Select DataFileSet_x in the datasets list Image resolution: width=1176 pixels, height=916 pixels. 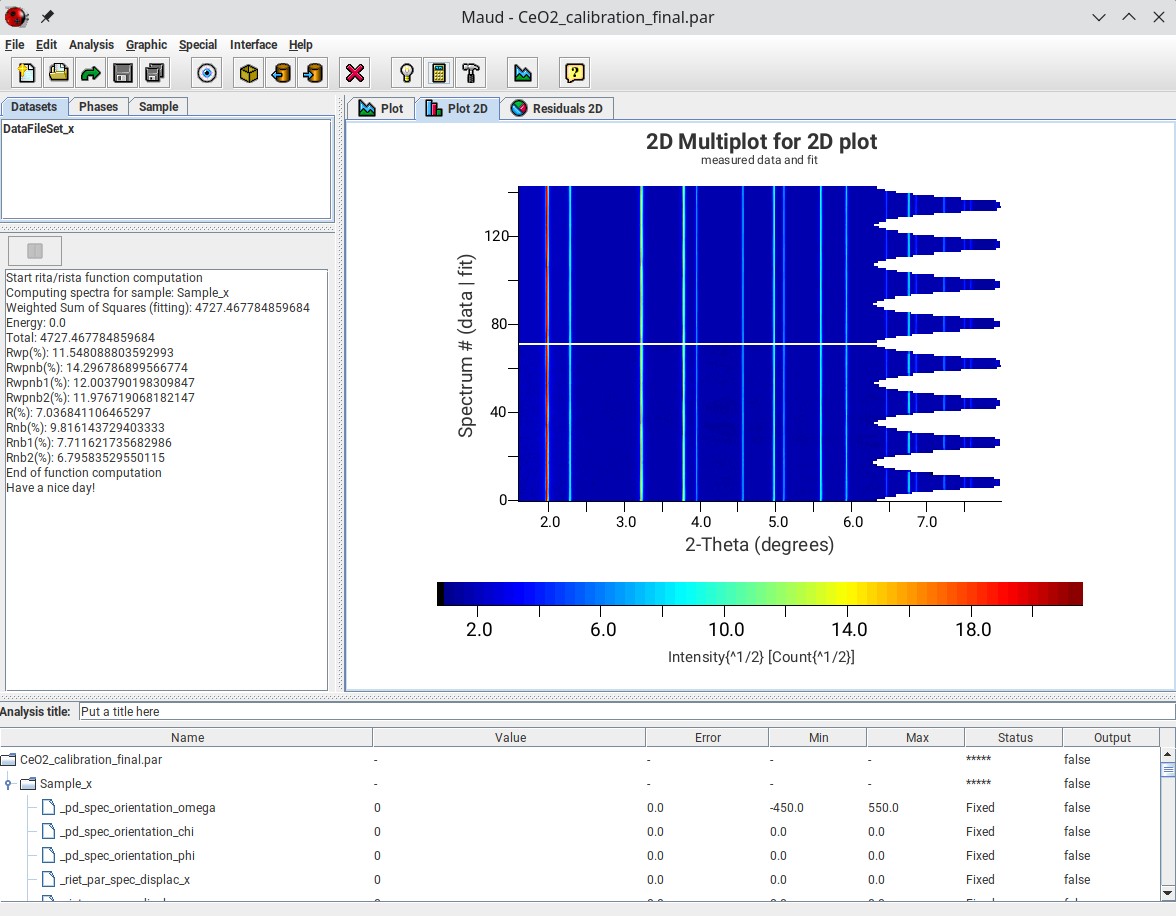[x=39, y=129]
